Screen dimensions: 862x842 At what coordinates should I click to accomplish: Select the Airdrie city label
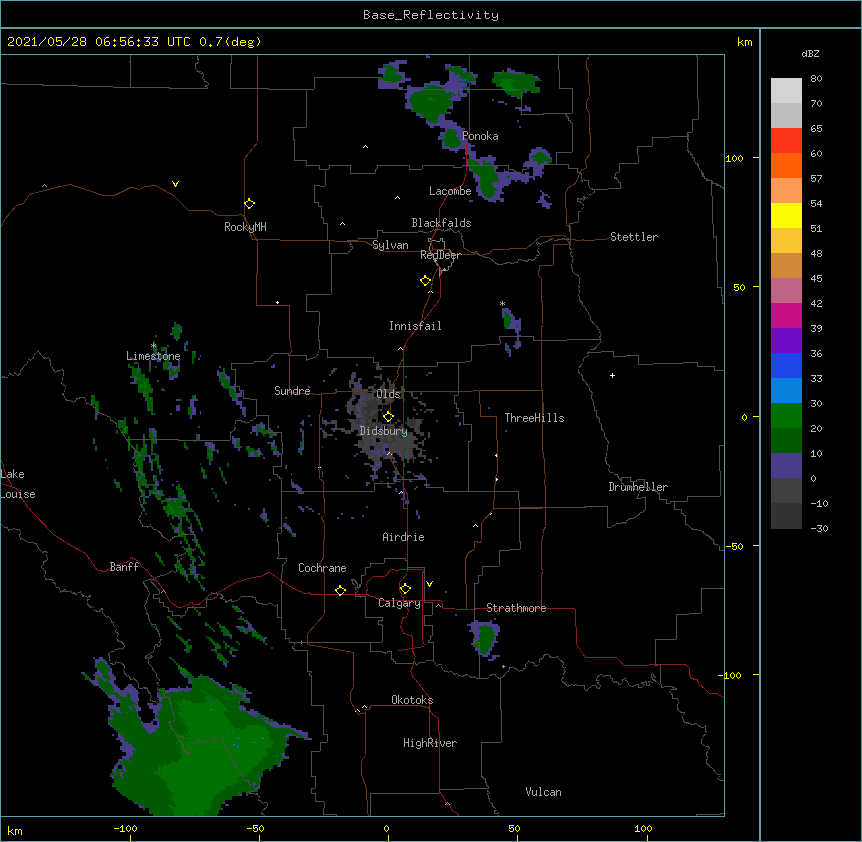coord(404,537)
